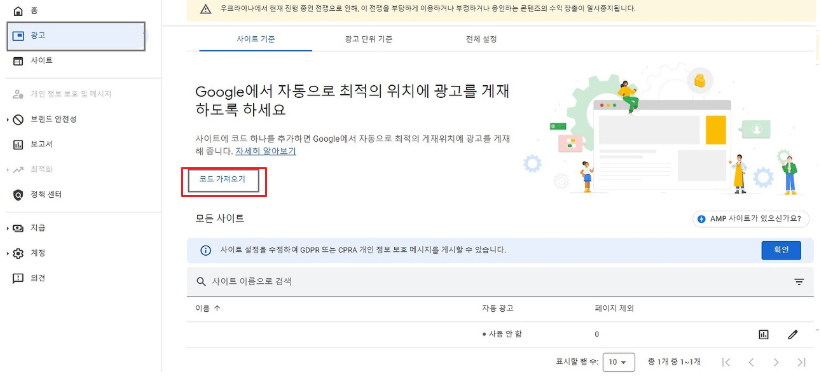Open 브랜드 안전성 section
This screenshot has height=376, width=821.
click(x=54, y=119)
